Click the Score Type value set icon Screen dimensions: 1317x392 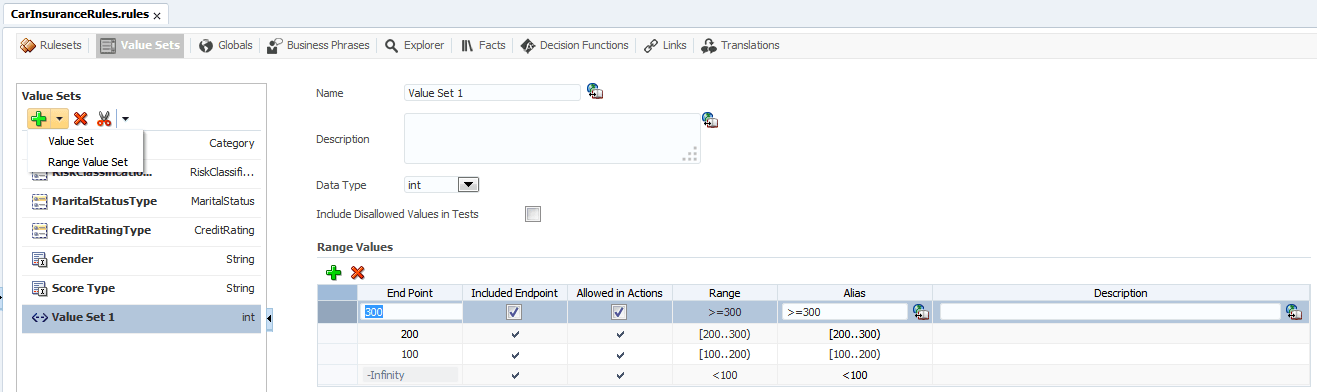40,289
